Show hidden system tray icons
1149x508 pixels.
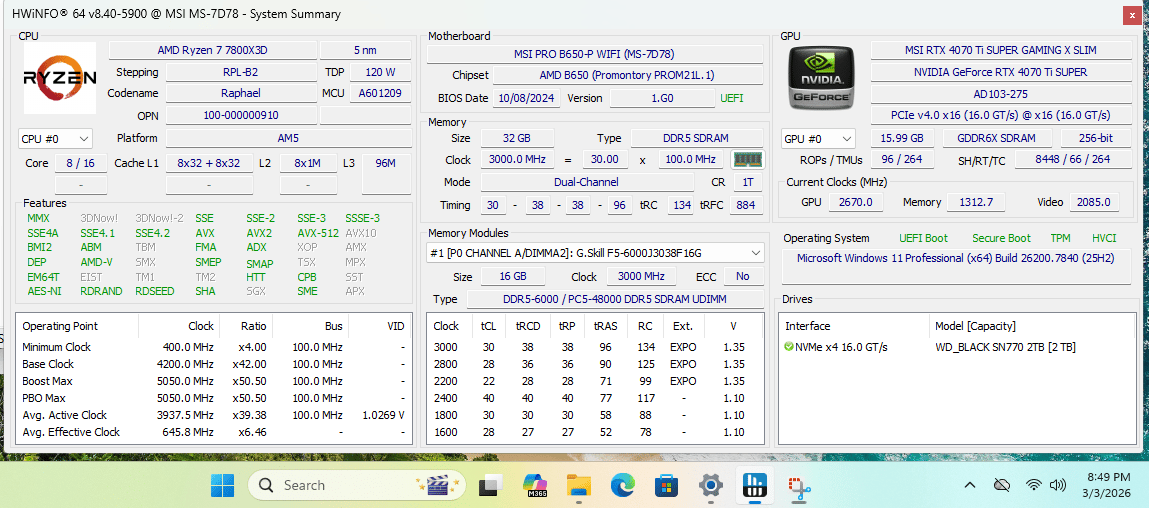[x=969, y=485]
